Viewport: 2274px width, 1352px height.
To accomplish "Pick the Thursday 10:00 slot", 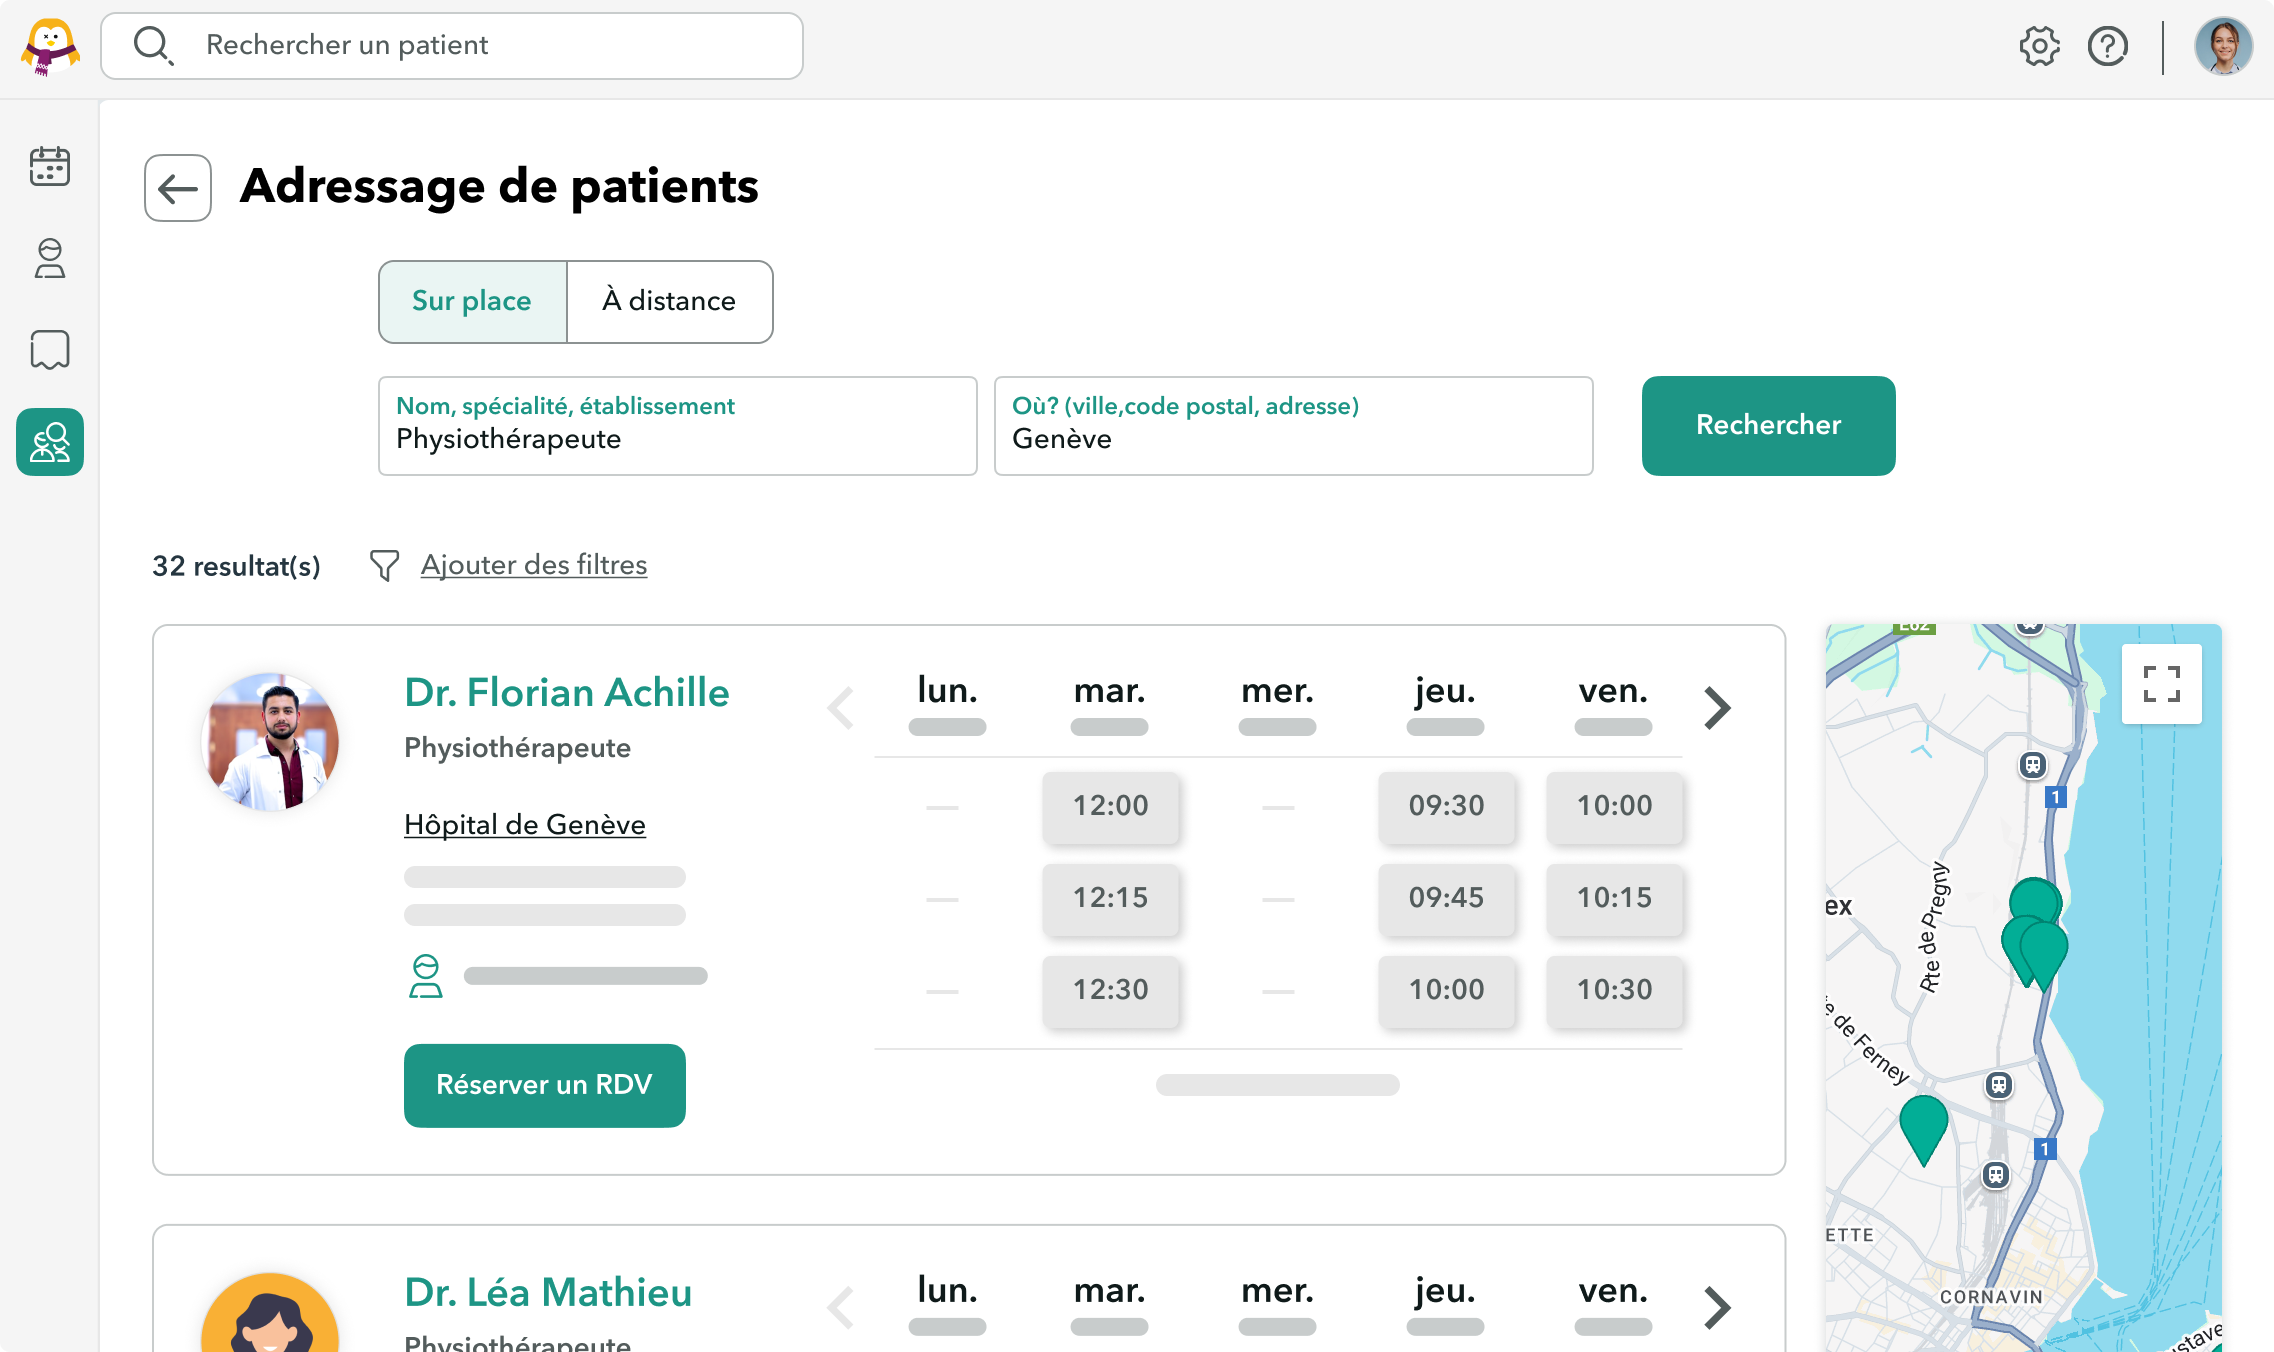I will [x=1446, y=990].
